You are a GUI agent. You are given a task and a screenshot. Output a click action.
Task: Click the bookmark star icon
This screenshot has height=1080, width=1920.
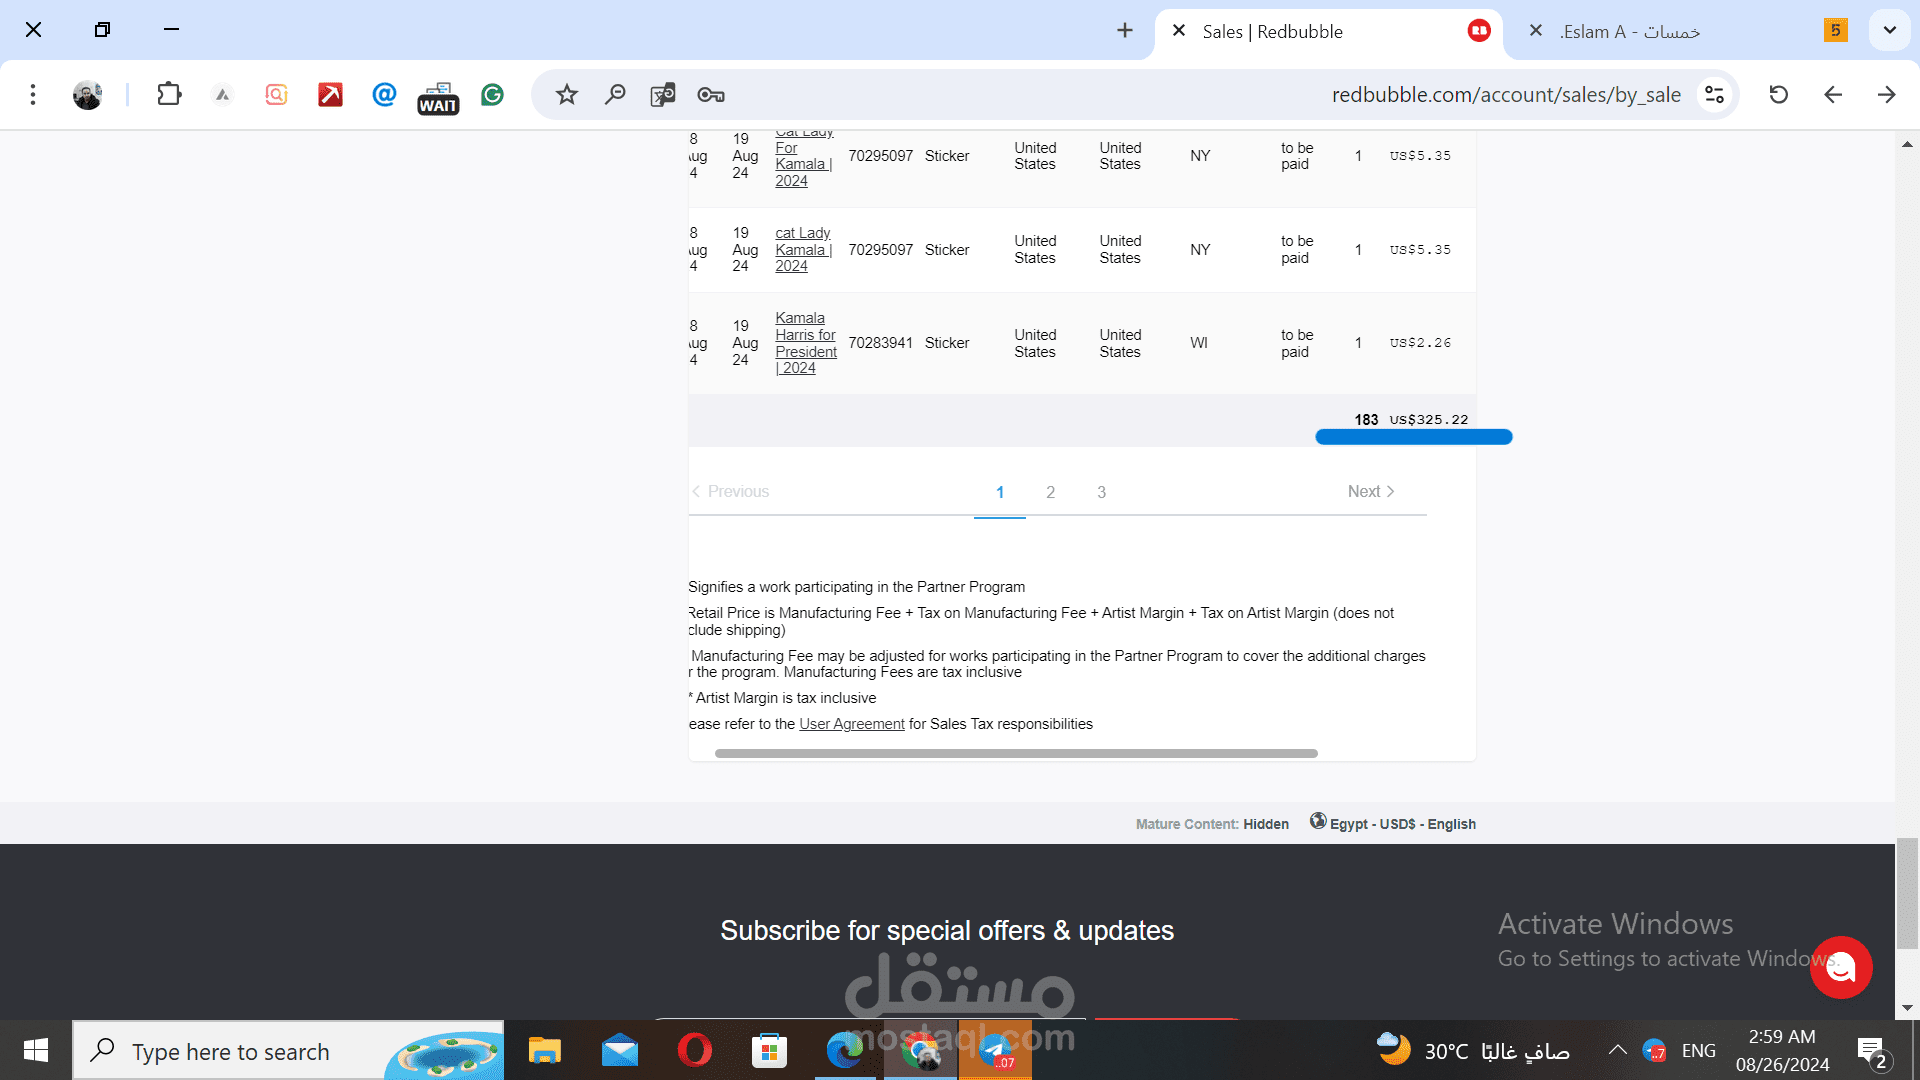click(567, 95)
